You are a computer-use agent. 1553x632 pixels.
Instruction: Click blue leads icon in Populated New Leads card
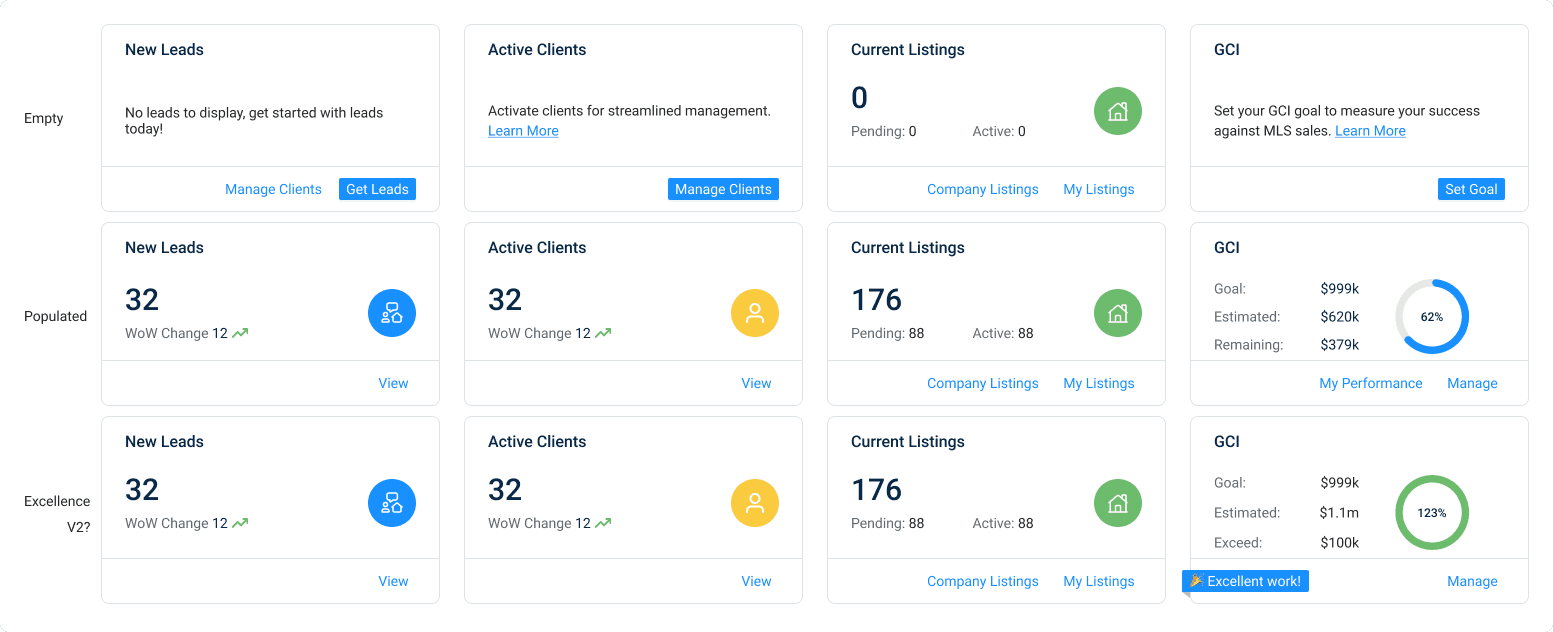click(392, 313)
